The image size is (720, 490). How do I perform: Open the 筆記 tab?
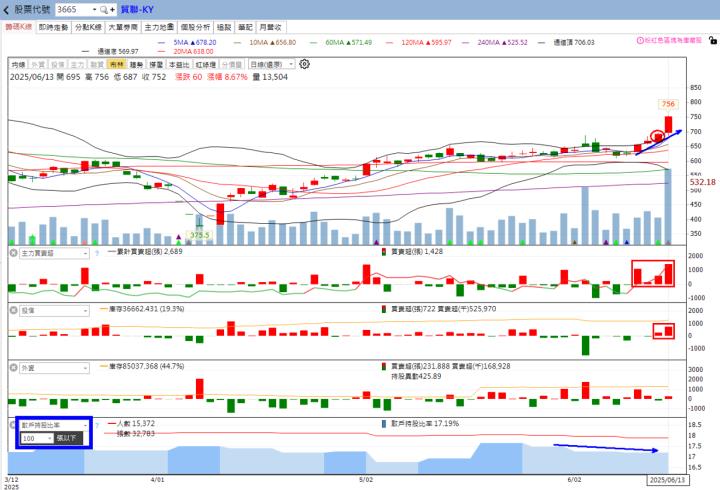(x=245, y=27)
